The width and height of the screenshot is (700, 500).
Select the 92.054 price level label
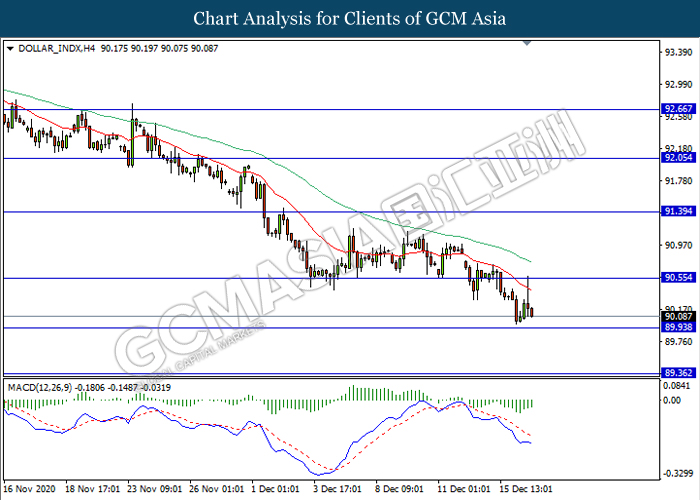pyautogui.click(x=679, y=158)
